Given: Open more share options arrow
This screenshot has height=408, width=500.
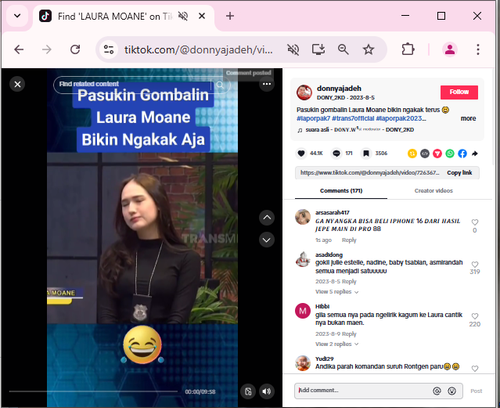Looking at the screenshot, I should point(475,153).
